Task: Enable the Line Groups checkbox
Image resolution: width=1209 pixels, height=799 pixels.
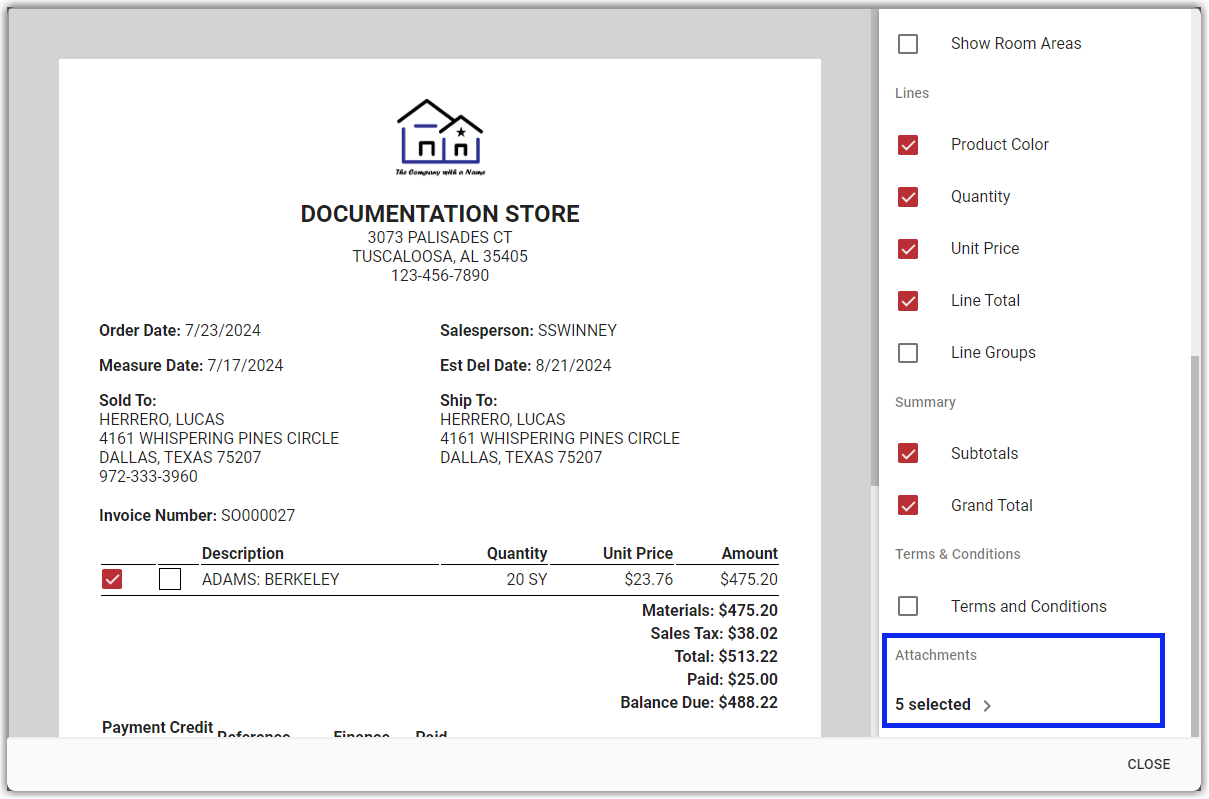Action: (x=908, y=353)
